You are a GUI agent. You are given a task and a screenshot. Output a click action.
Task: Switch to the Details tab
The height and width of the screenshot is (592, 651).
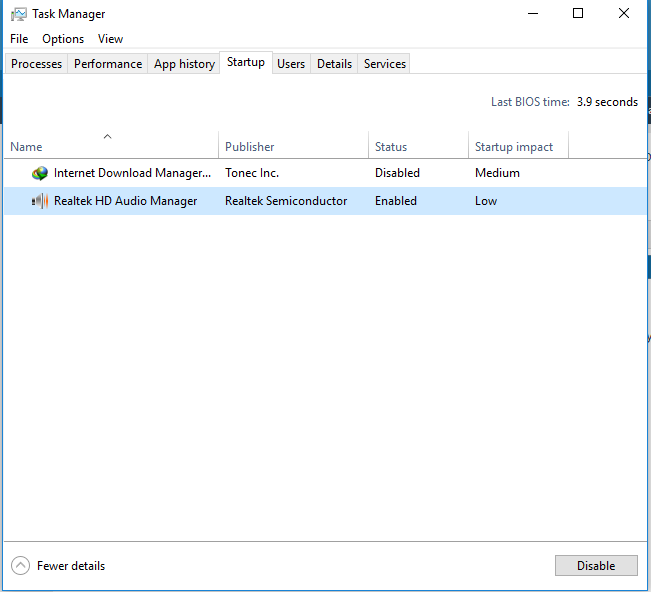coord(334,64)
